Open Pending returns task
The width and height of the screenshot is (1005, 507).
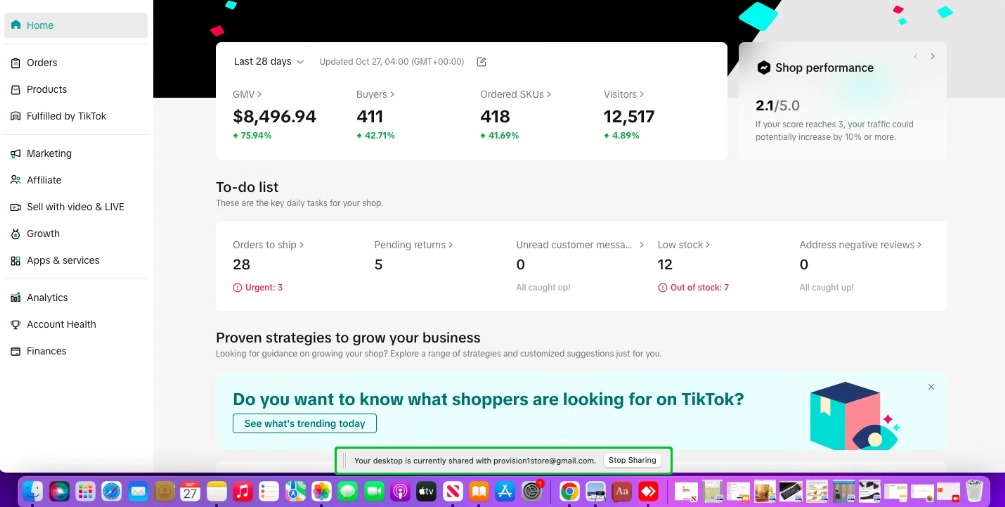pos(413,245)
